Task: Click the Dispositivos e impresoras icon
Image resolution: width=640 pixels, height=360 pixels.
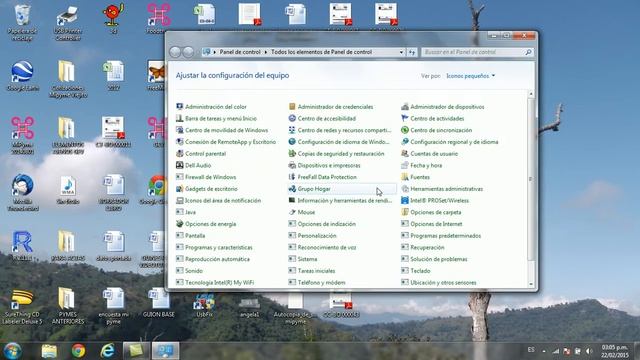Action: coord(292,165)
